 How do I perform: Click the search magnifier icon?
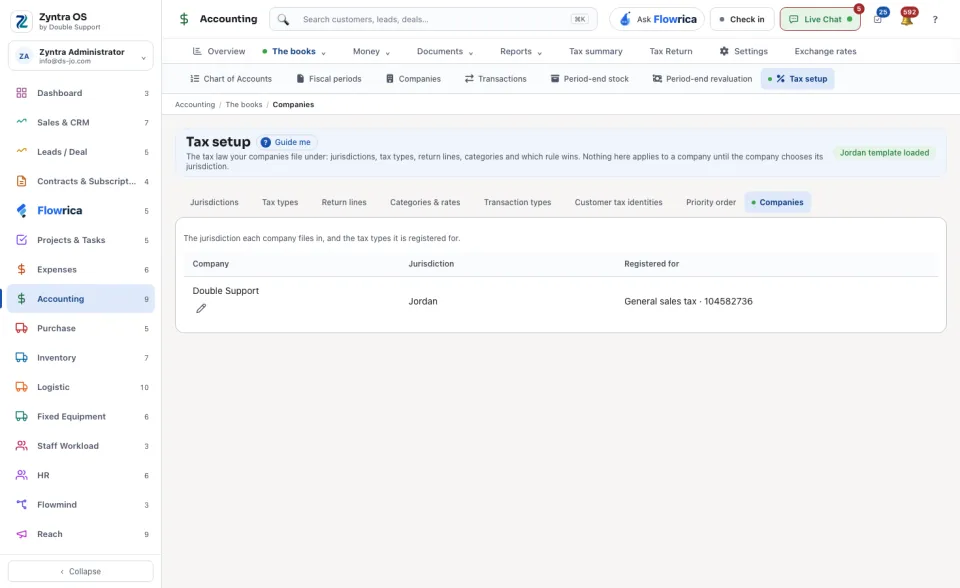tap(283, 20)
